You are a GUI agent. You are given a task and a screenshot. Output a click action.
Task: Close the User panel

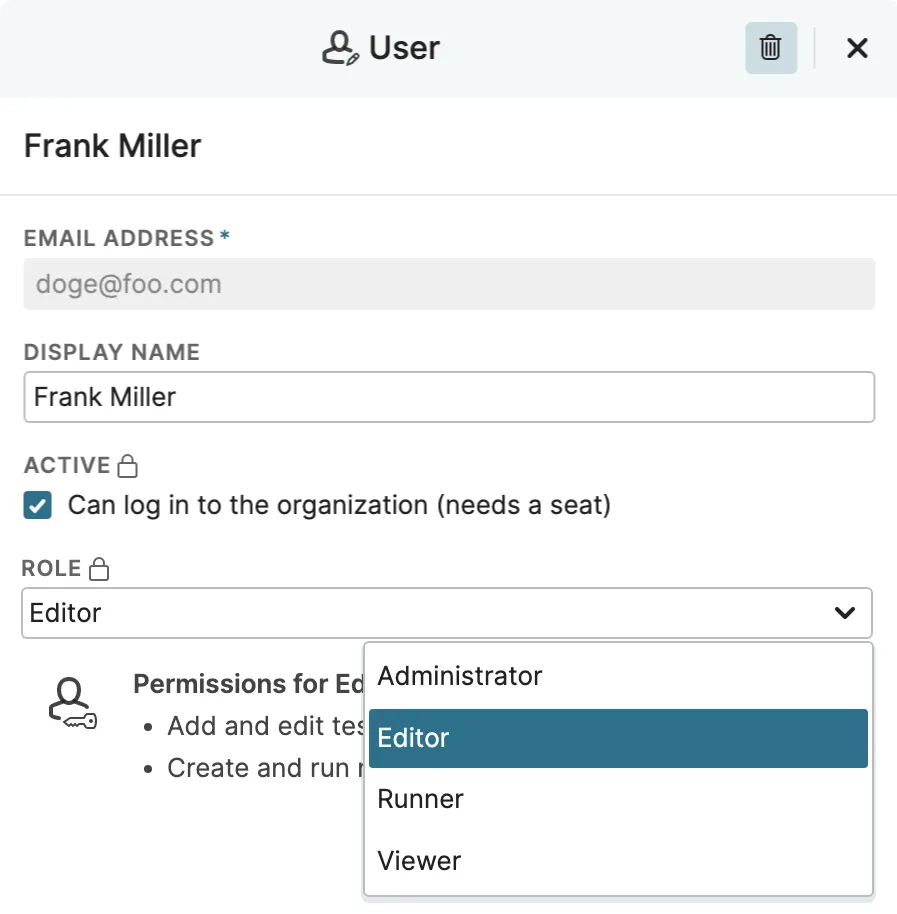[857, 48]
